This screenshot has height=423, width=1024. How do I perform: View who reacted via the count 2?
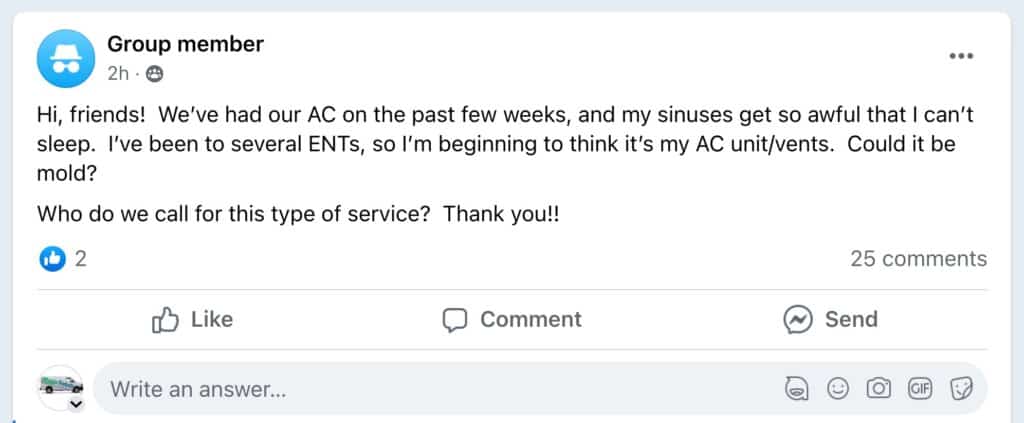(x=81, y=259)
